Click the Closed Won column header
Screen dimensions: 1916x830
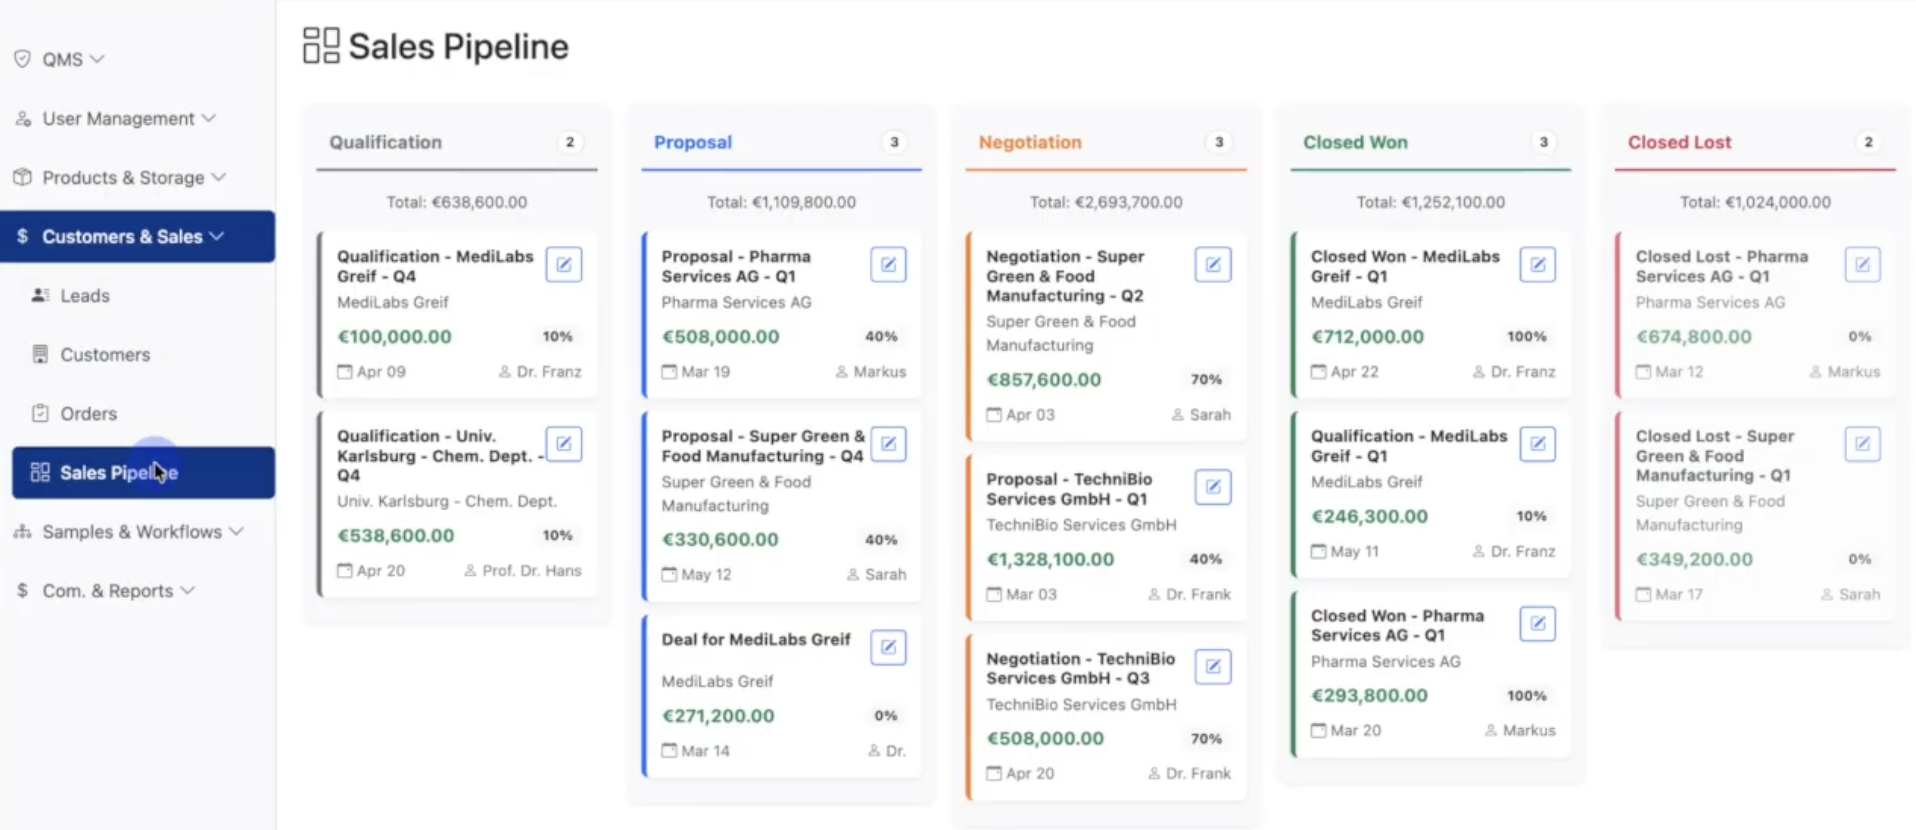[1355, 142]
